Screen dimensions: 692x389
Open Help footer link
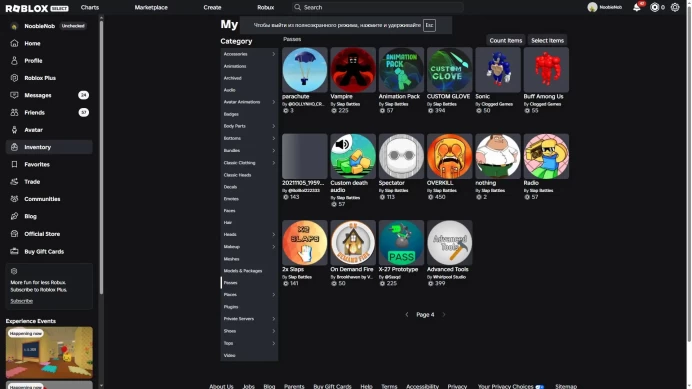pyautogui.click(x=366, y=386)
